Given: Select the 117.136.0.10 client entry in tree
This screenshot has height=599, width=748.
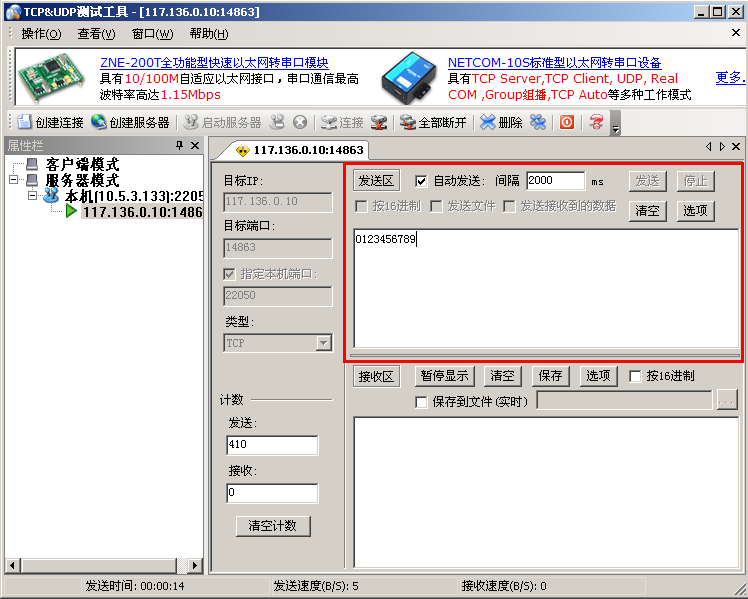Looking at the screenshot, I should 143,211.
